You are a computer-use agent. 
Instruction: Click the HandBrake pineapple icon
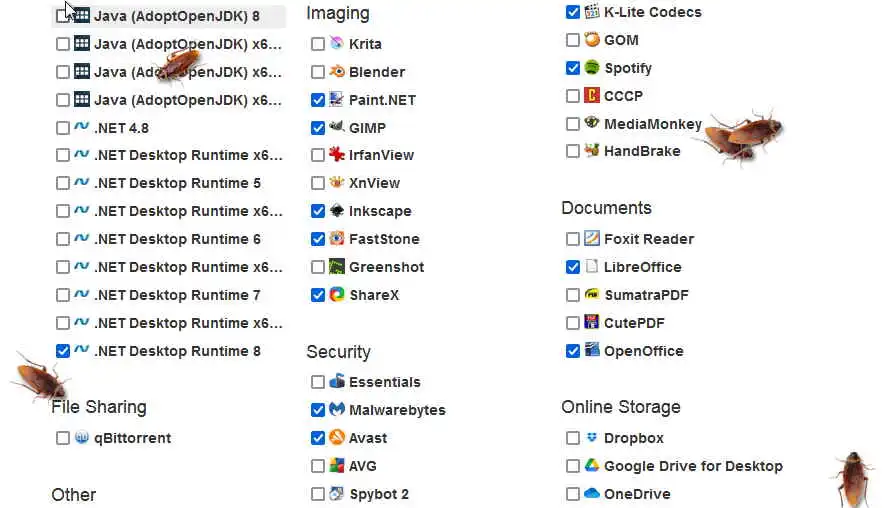click(592, 150)
